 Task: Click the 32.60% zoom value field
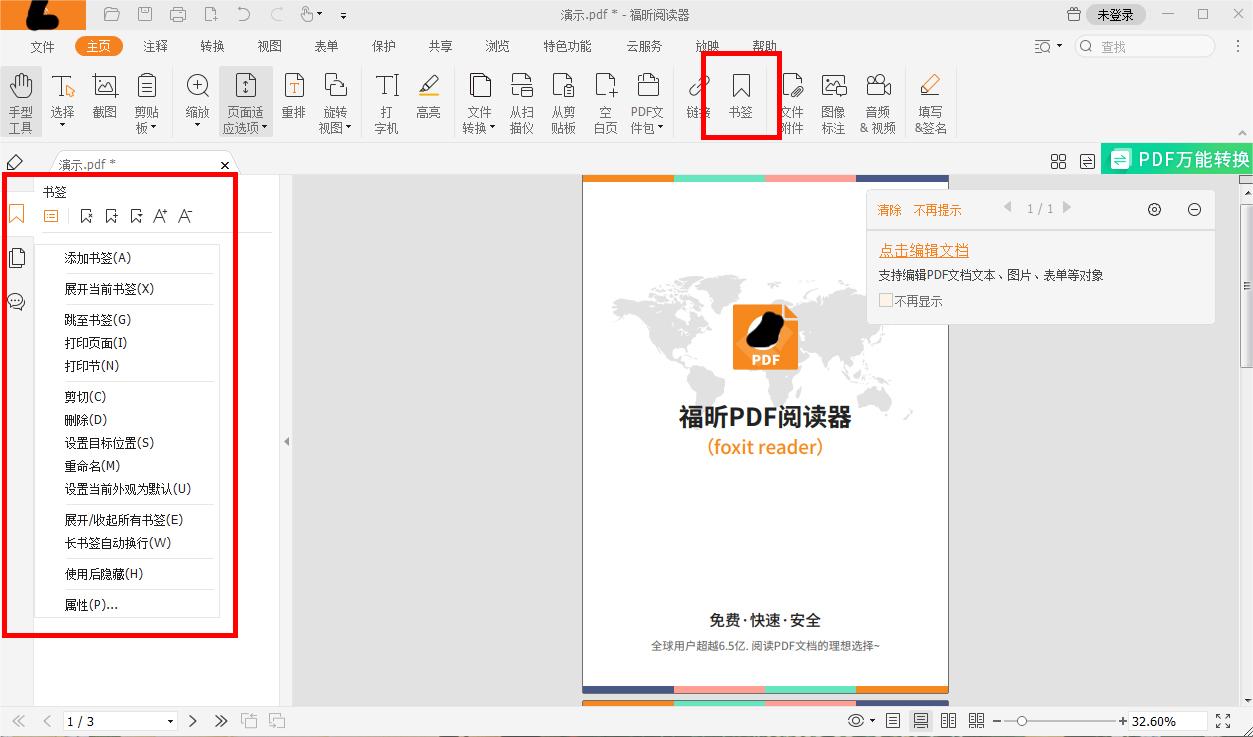click(1156, 720)
